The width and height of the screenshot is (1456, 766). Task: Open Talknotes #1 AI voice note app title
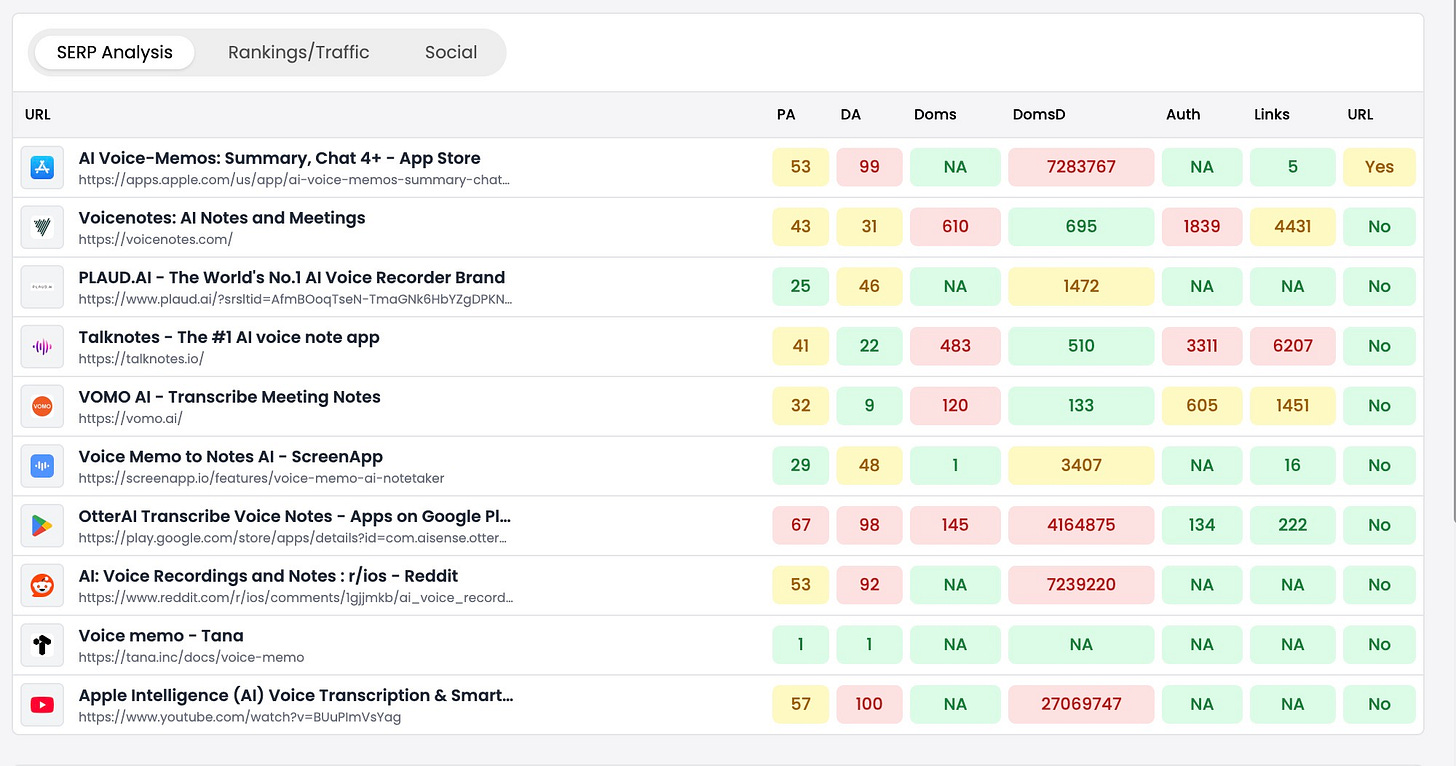pos(229,337)
